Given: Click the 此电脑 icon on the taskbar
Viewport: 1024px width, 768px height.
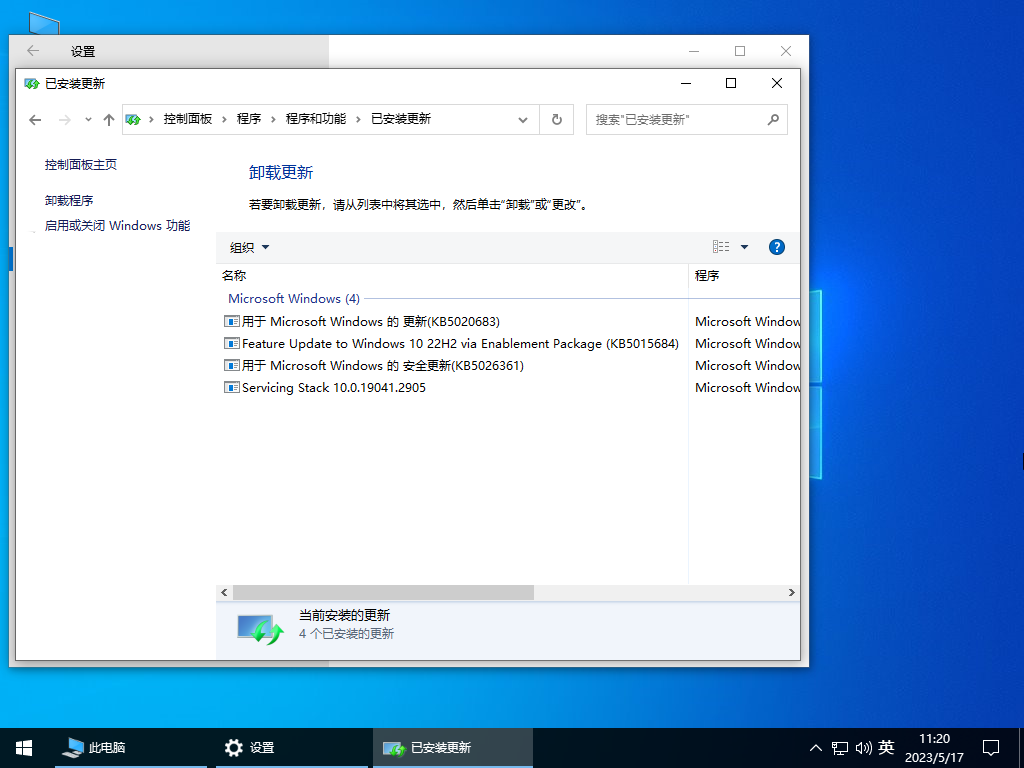Looking at the screenshot, I should 73,747.
